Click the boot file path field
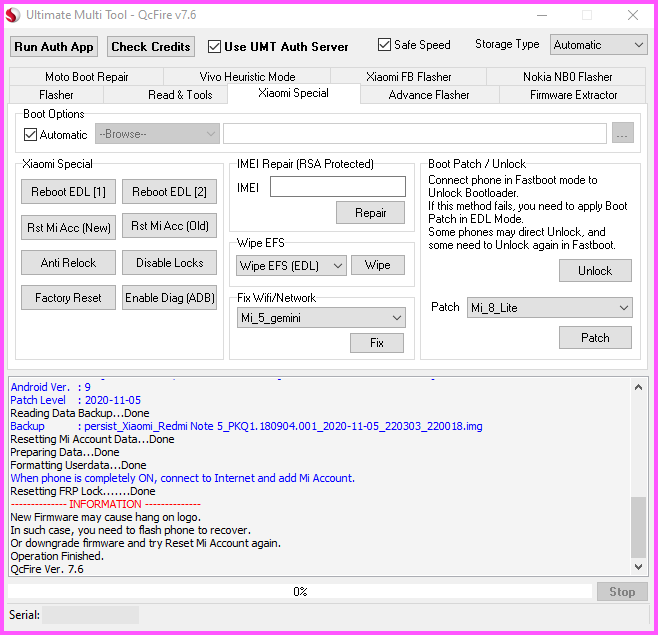The image size is (658, 635). (415, 133)
